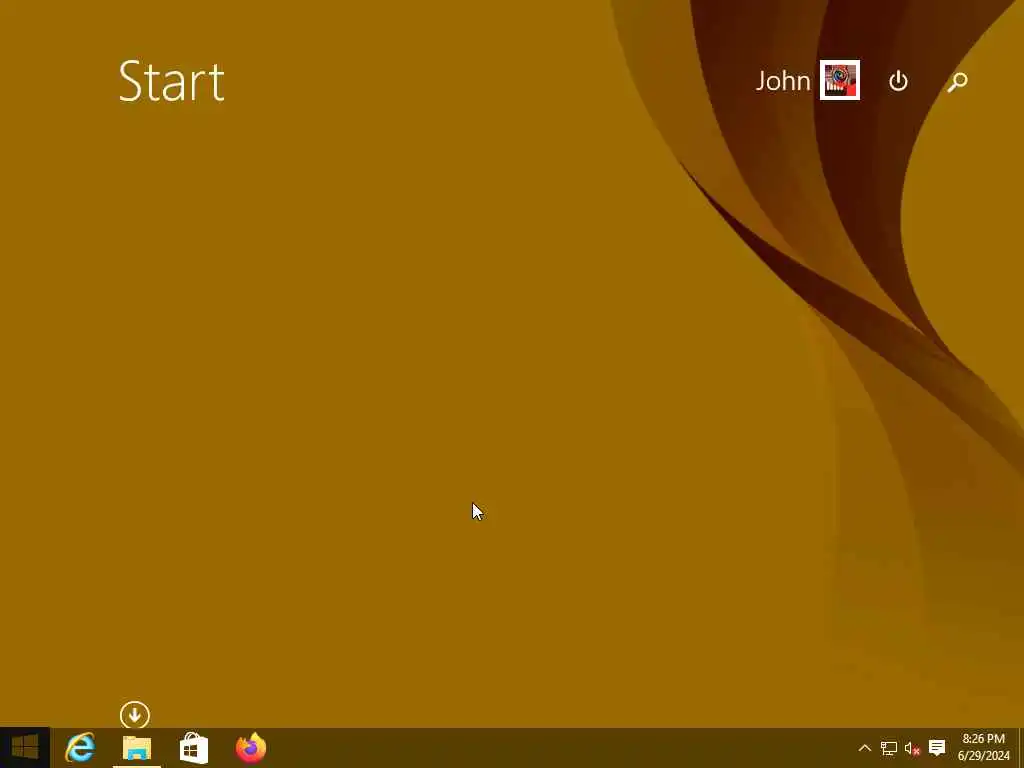Open the clock showing 8:26 PM
This screenshot has height=768, width=1024.
(x=984, y=747)
